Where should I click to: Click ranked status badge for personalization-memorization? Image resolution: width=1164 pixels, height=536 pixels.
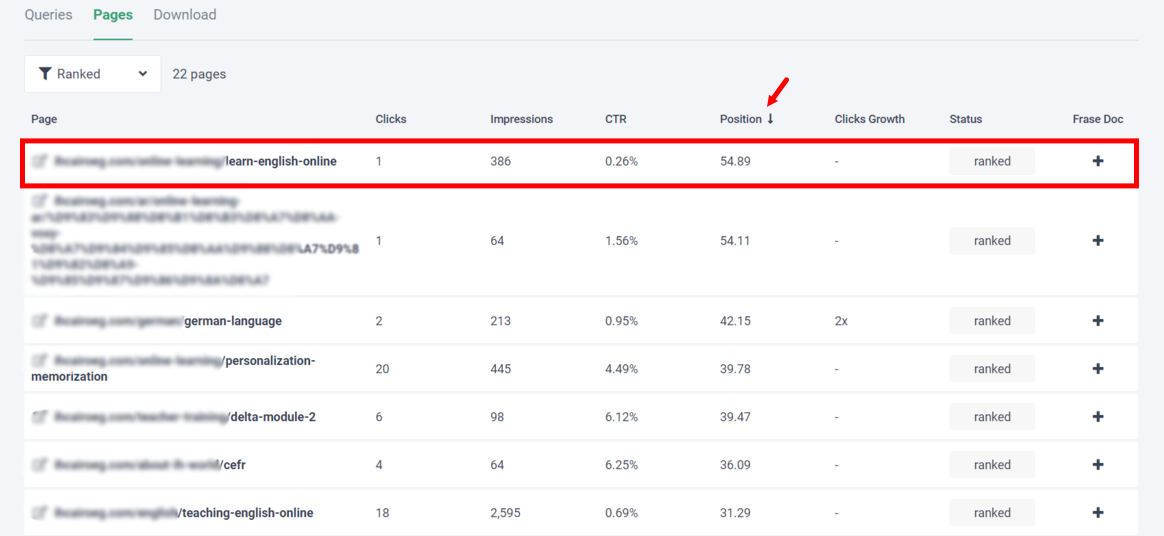(x=992, y=369)
